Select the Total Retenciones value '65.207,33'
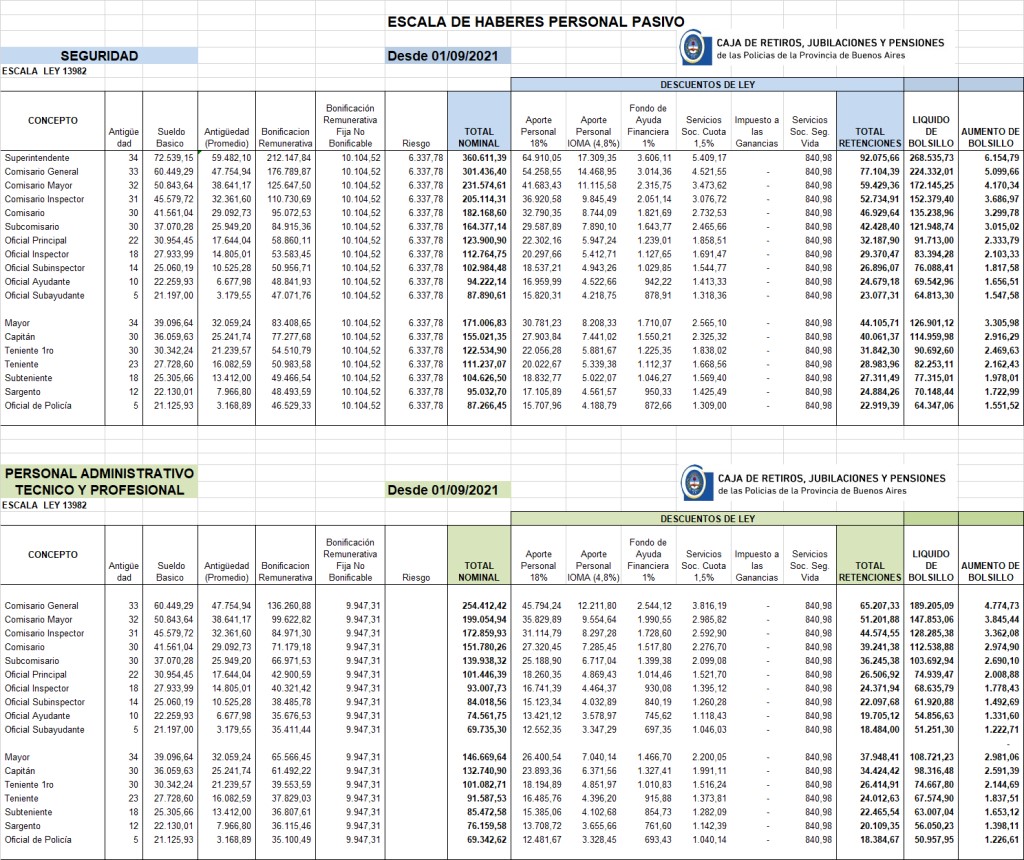This screenshot has height=860, width=1024. click(879, 606)
